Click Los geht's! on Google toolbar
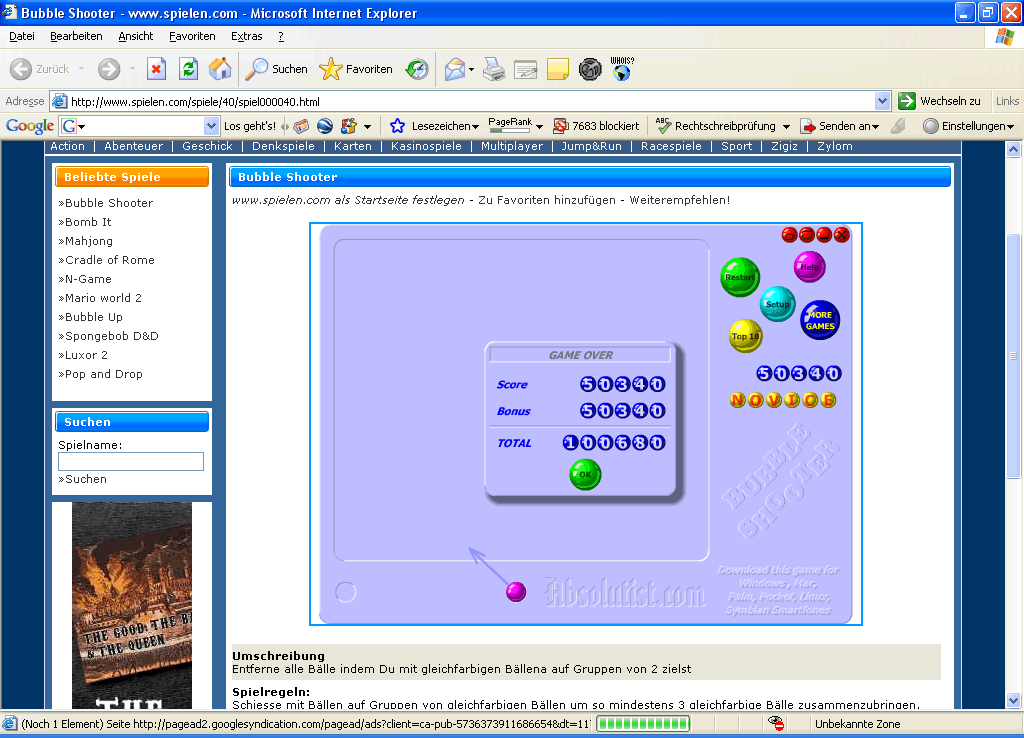Image resolution: width=1024 pixels, height=738 pixels. tap(250, 126)
